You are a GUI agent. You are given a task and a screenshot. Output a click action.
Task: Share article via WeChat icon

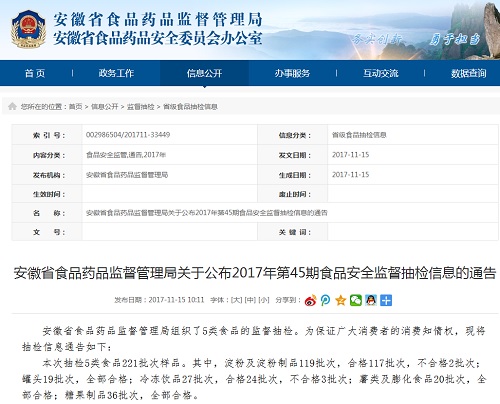coord(356,300)
